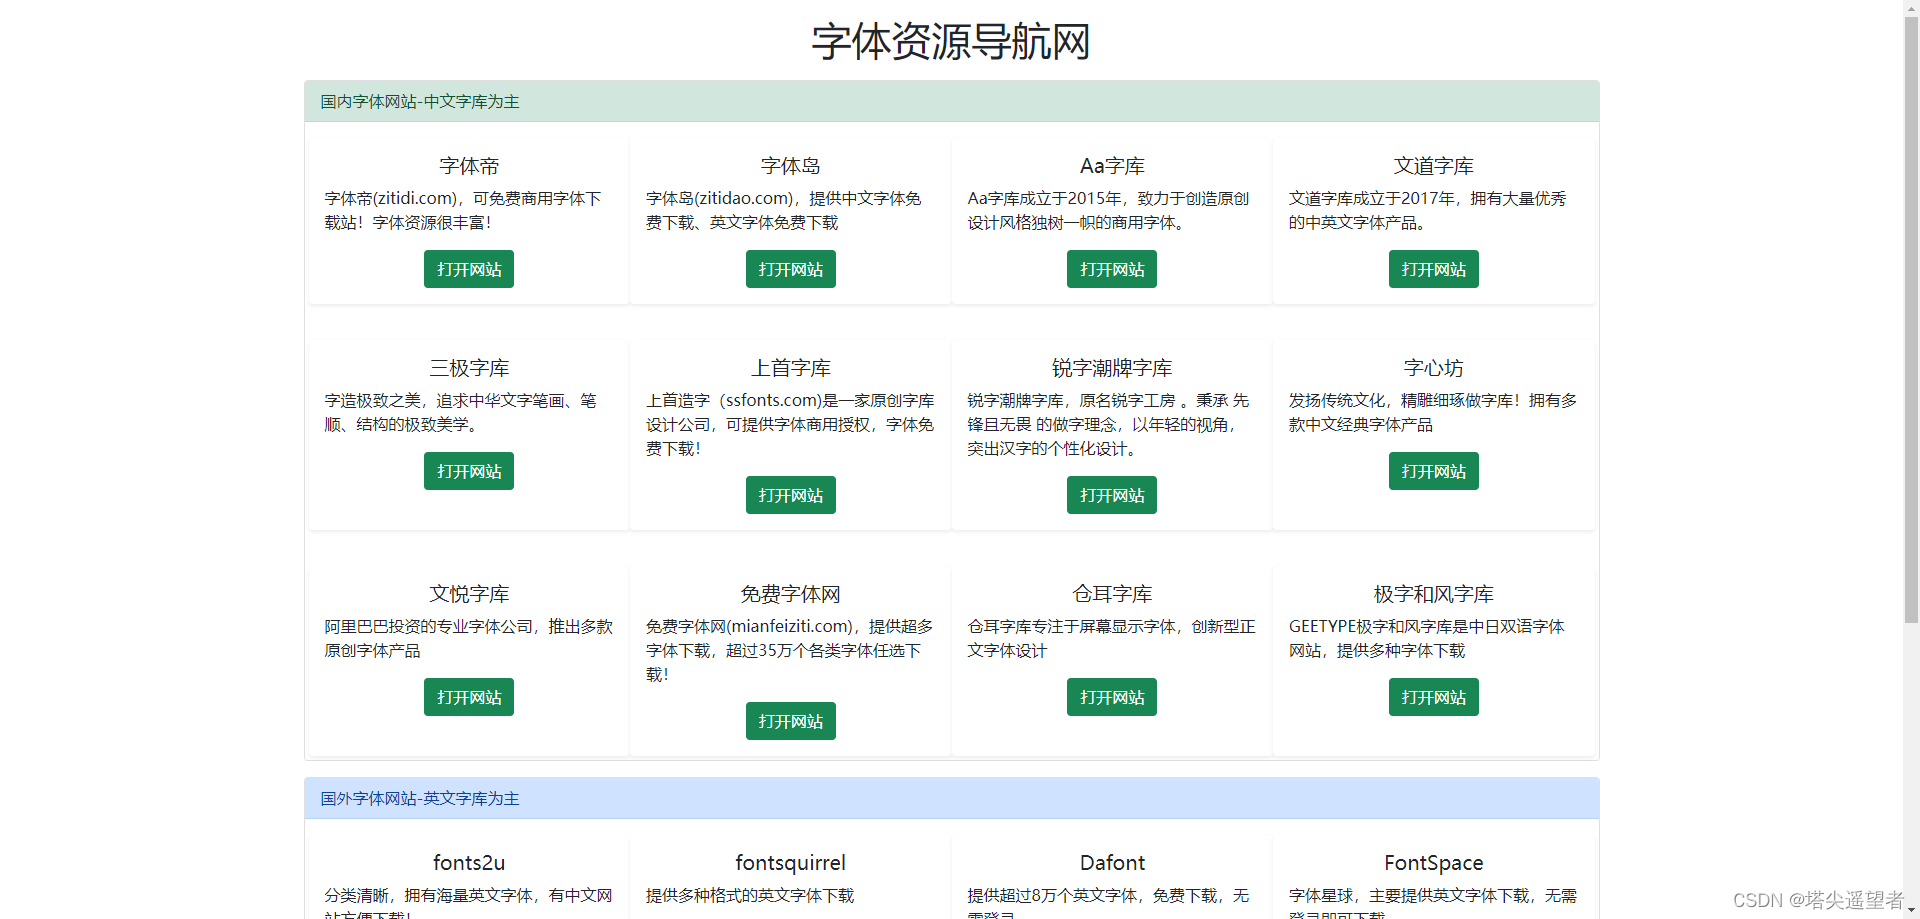This screenshot has width=1920, height=919.
Task: Click the FontSpace card title
Action: [1434, 863]
